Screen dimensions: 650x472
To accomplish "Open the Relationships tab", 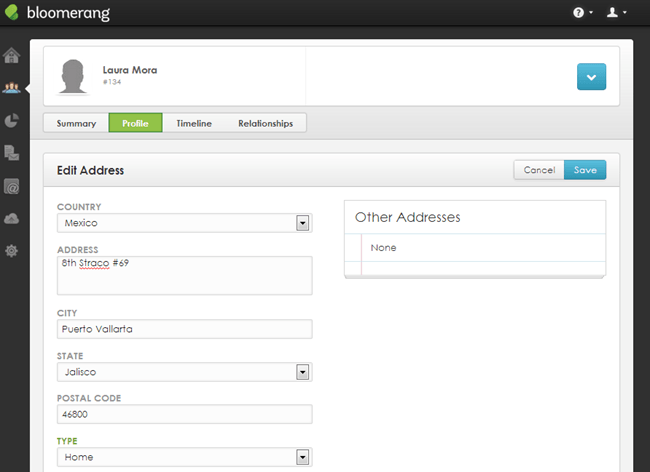I will [266, 123].
